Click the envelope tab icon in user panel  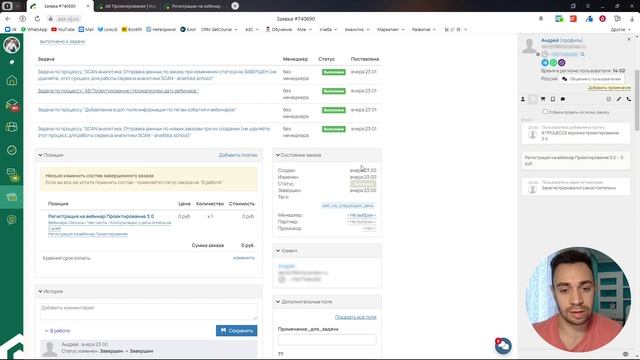point(533,99)
